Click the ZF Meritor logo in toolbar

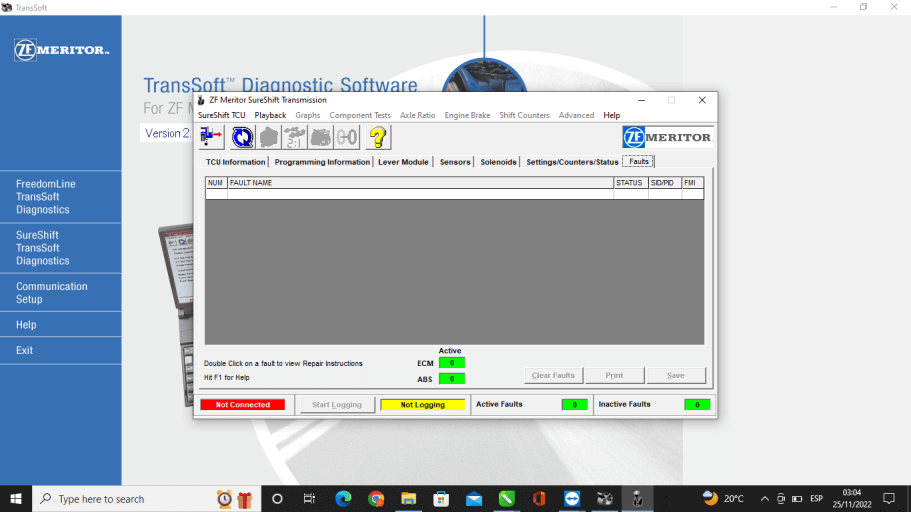click(667, 137)
